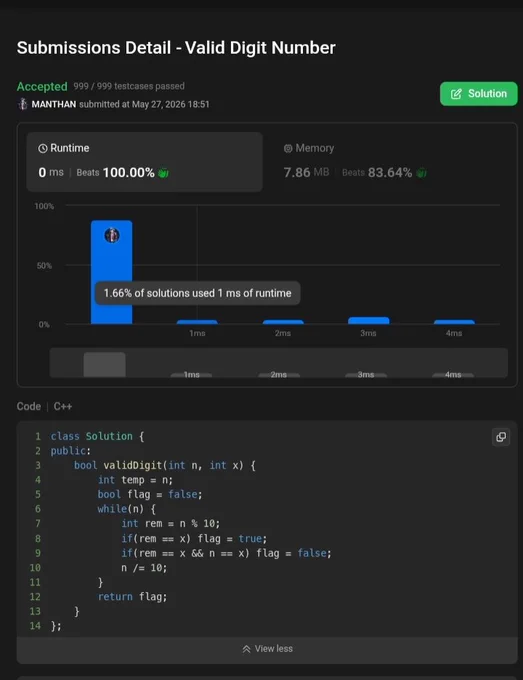The image size is (523, 680).
Task: Click the clock icon next to Runtime
Action: pyautogui.click(x=42, y=149)
